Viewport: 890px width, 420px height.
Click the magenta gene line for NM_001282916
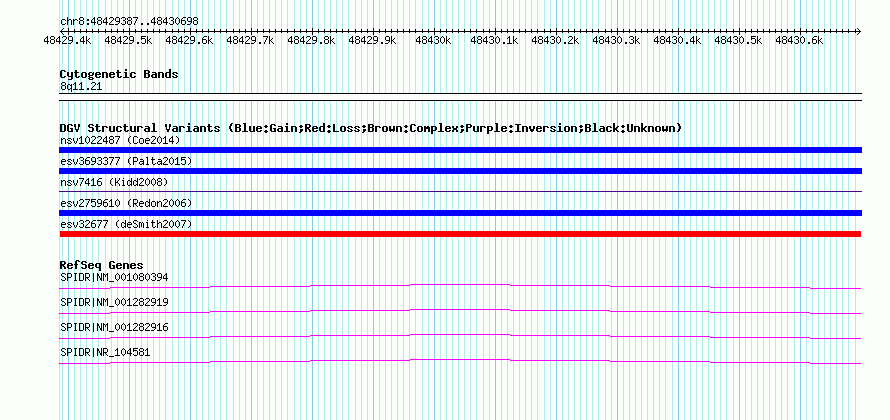click(460, 337)
